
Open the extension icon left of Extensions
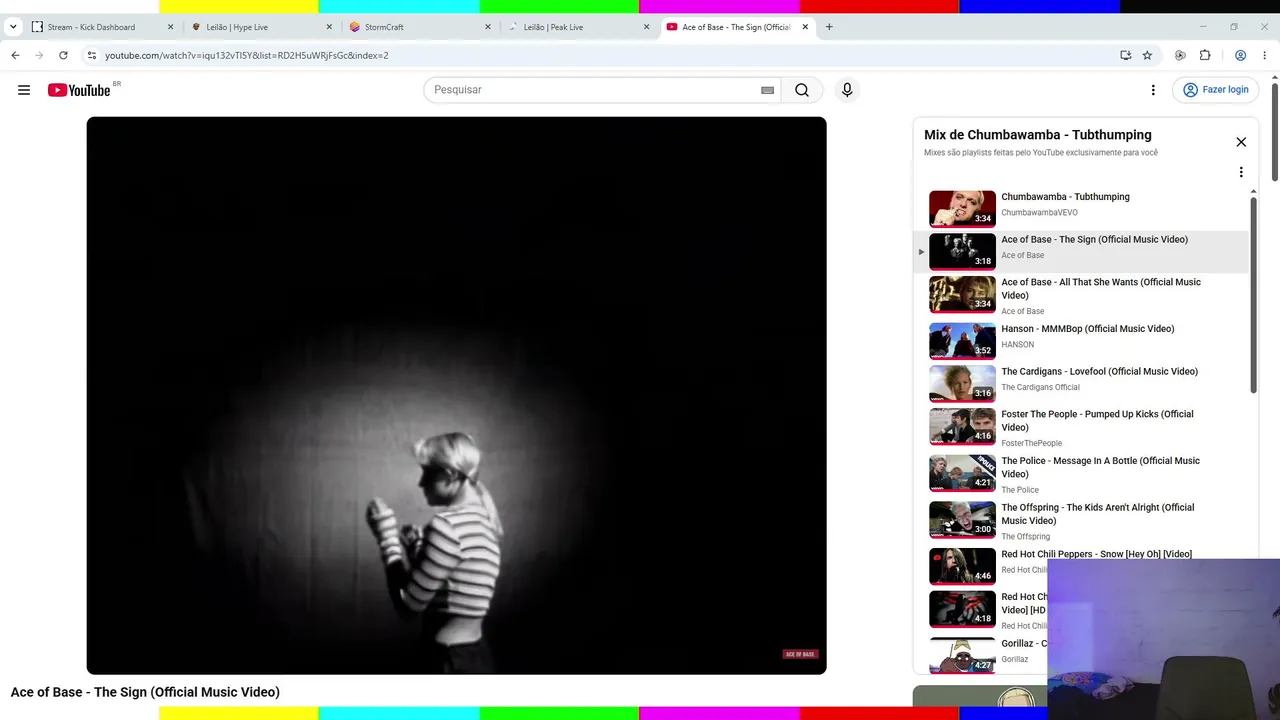coord(1180,55)
